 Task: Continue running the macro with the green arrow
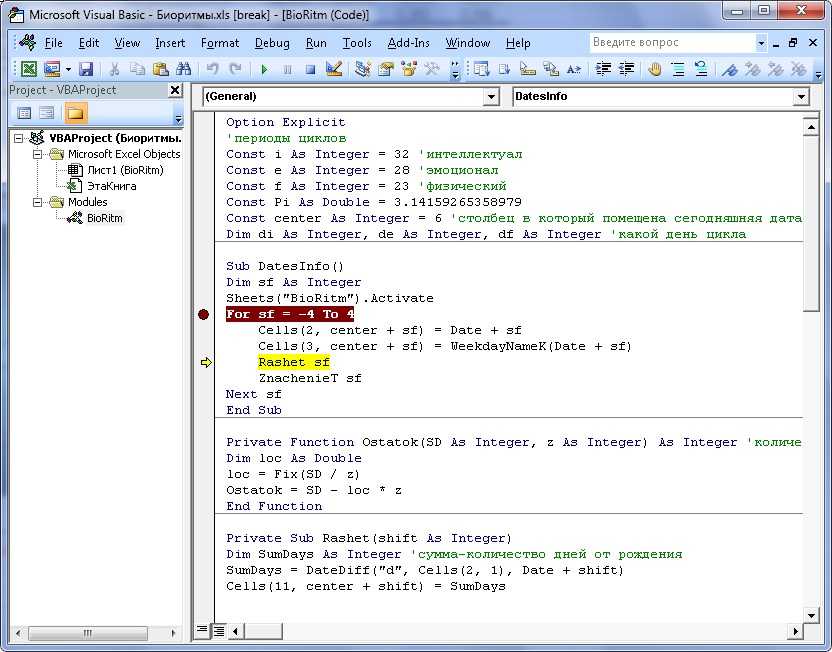click(264, 69)
